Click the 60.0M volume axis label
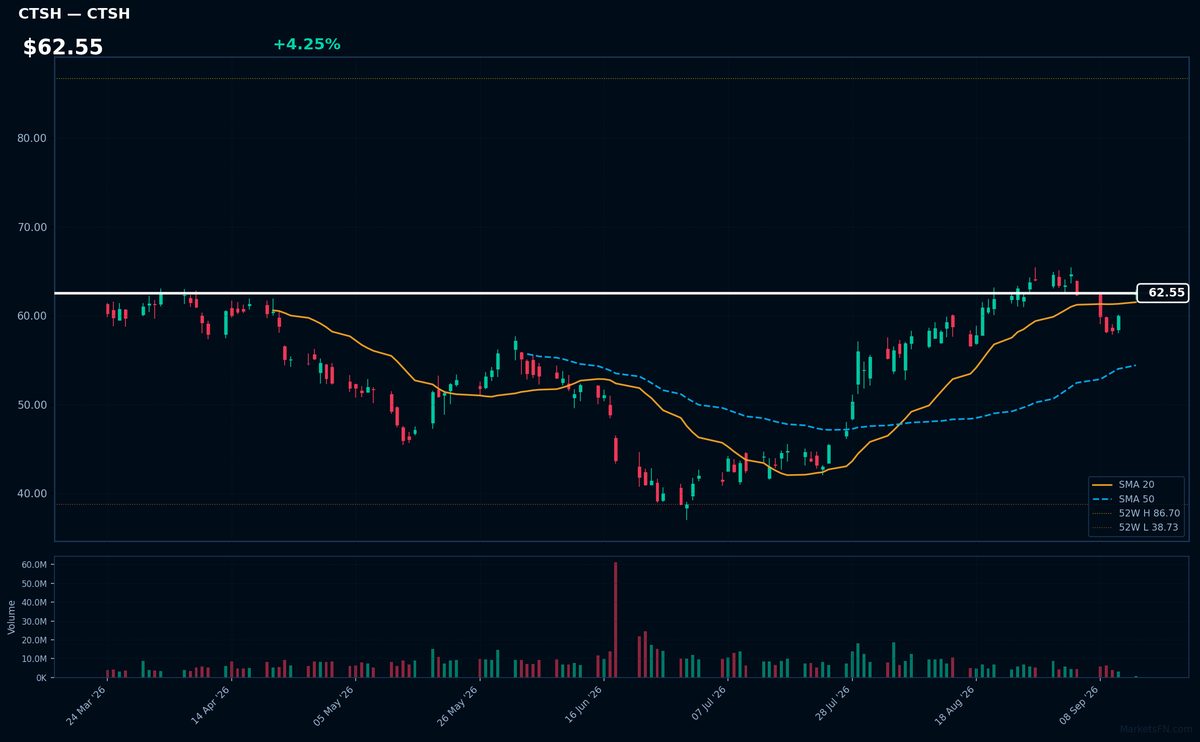Image resolution: width=1200 pixels, height=742 pixels. 35,565
